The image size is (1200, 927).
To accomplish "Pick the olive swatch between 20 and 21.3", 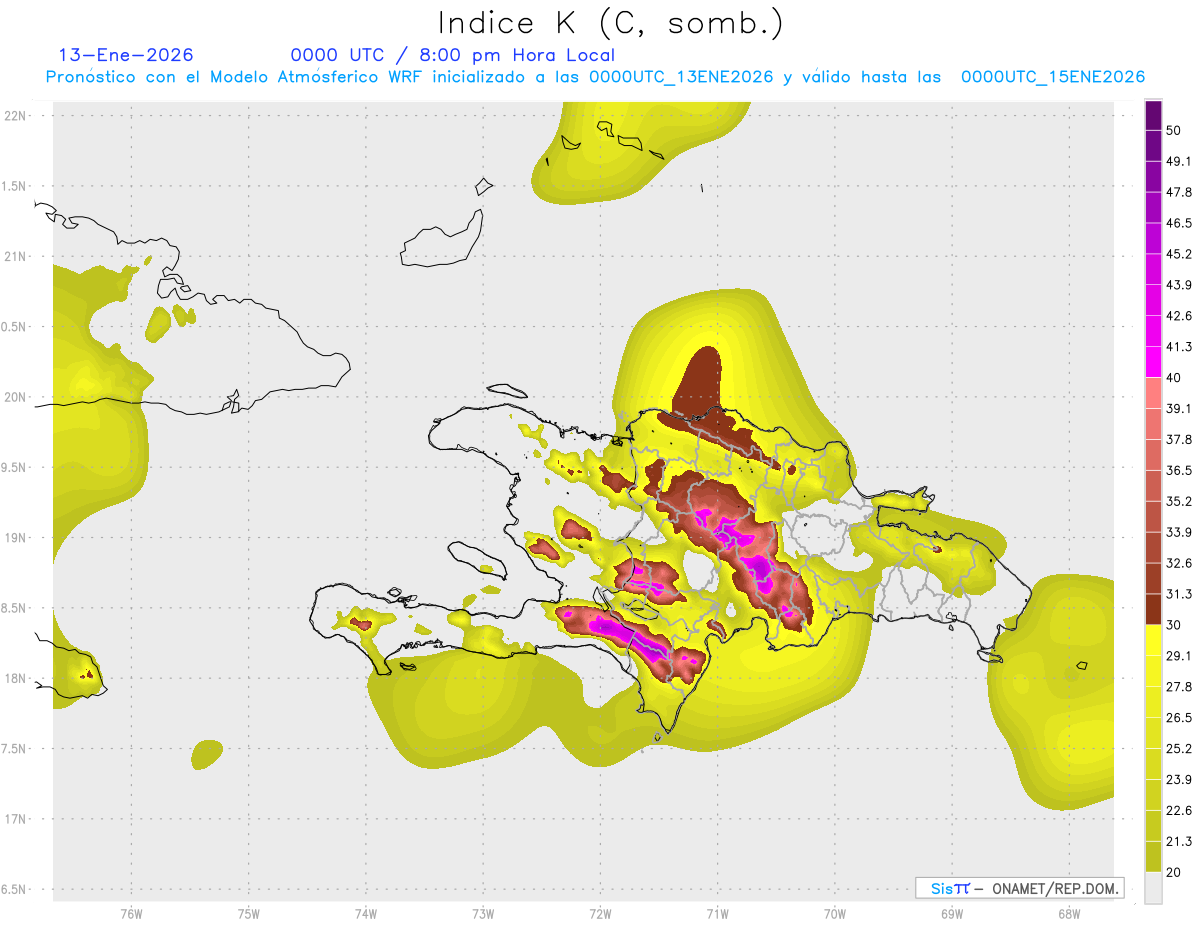I will pos(1153,857).
